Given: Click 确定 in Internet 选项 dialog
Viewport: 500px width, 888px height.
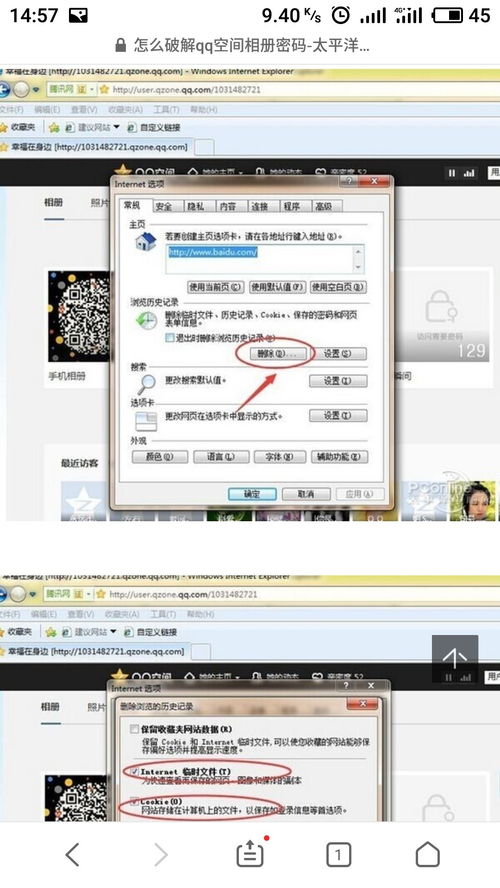Looking at the screenshot, I should pos(252,494).
